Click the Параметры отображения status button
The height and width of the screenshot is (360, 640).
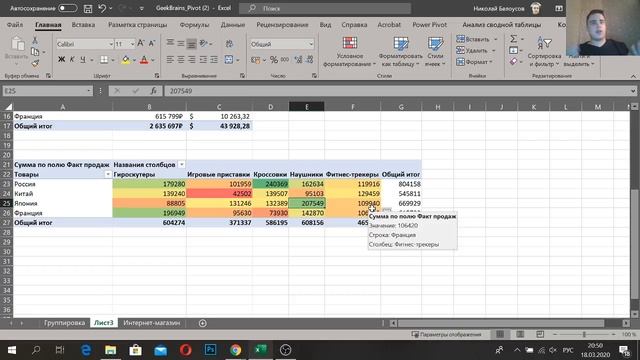tap(447, 334)
